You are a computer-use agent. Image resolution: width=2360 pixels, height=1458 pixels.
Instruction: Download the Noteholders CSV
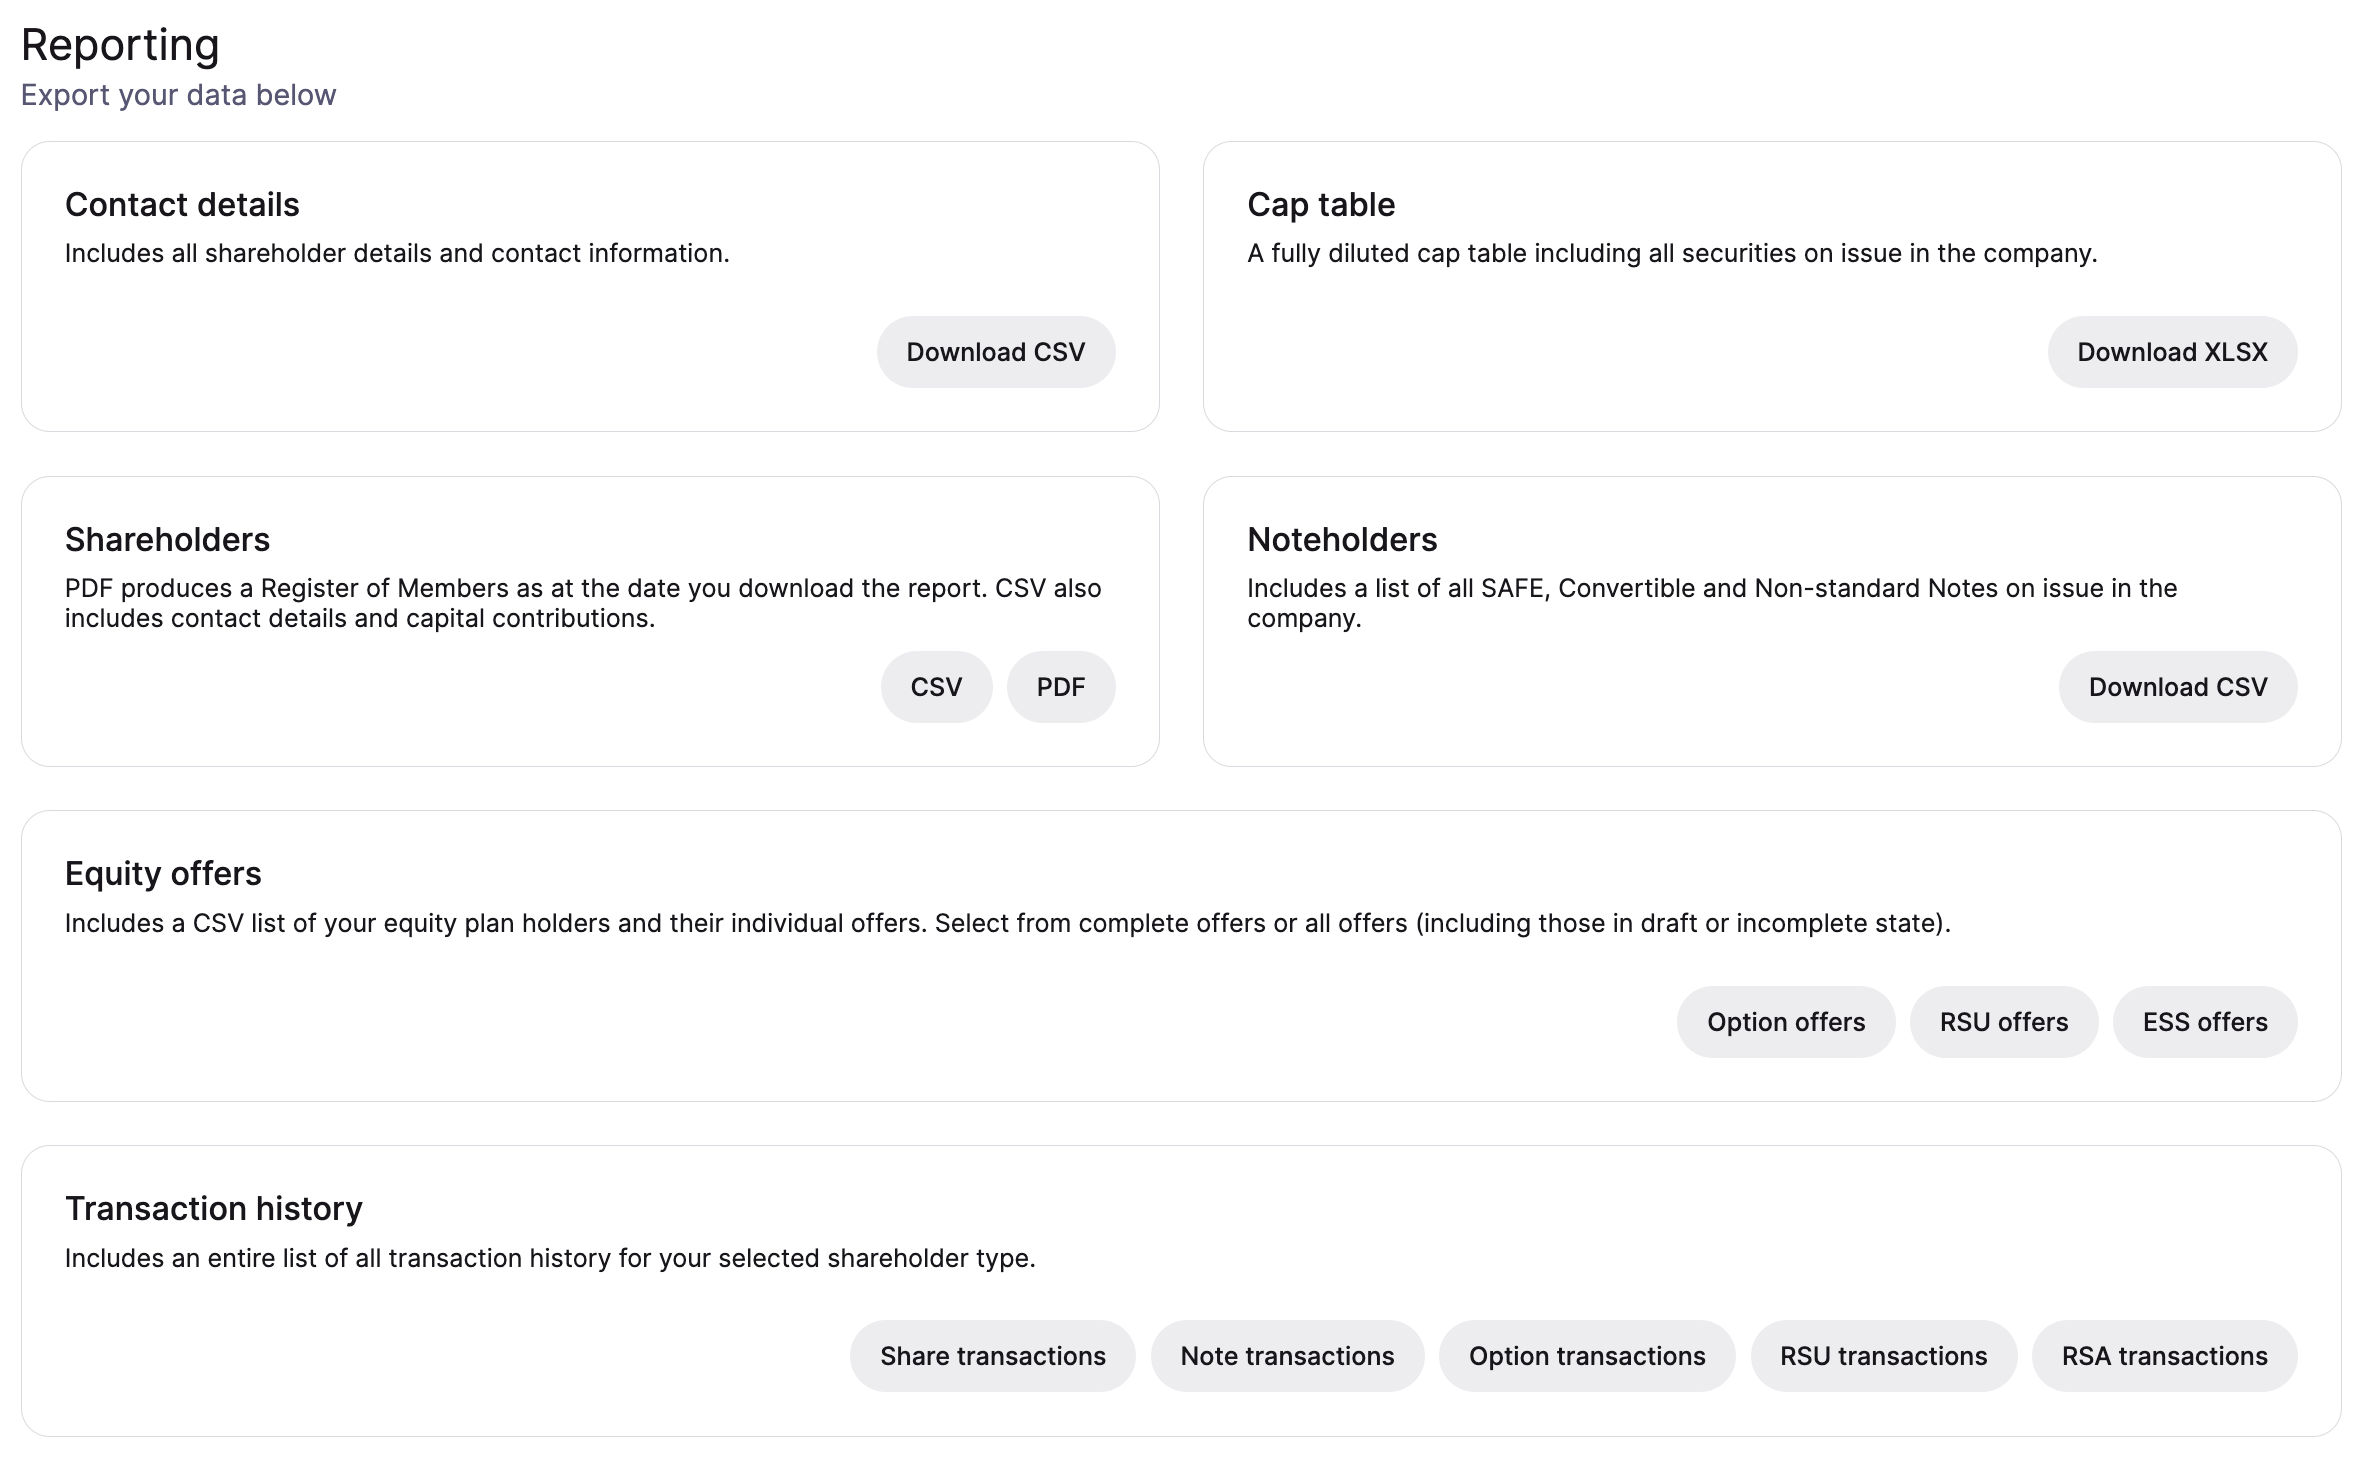point(2178,687)
